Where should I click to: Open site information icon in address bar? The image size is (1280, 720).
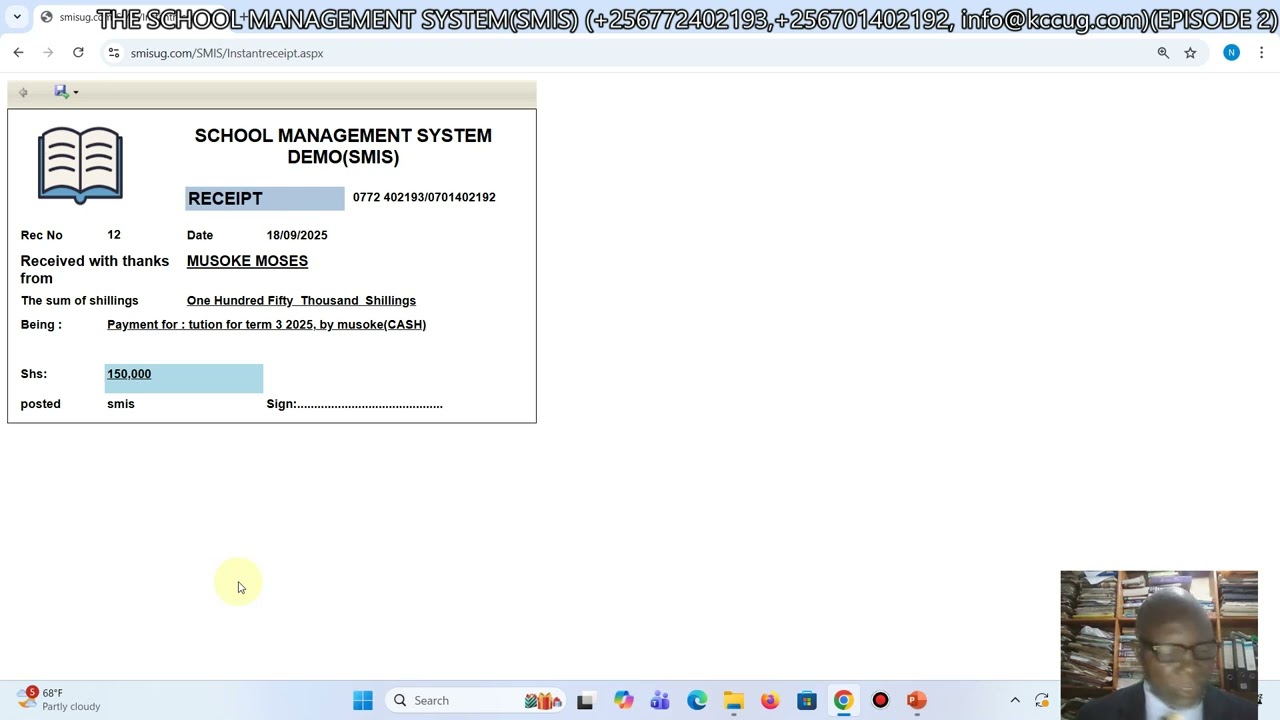click(114, 53)
